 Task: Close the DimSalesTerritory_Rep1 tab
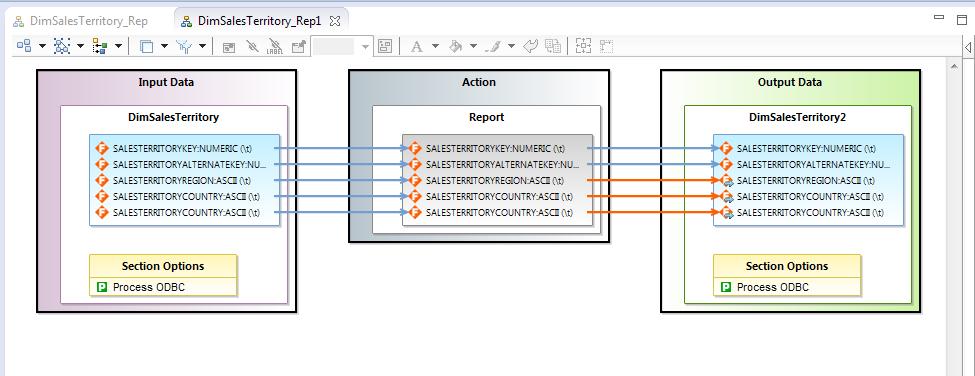pos(335,21)
